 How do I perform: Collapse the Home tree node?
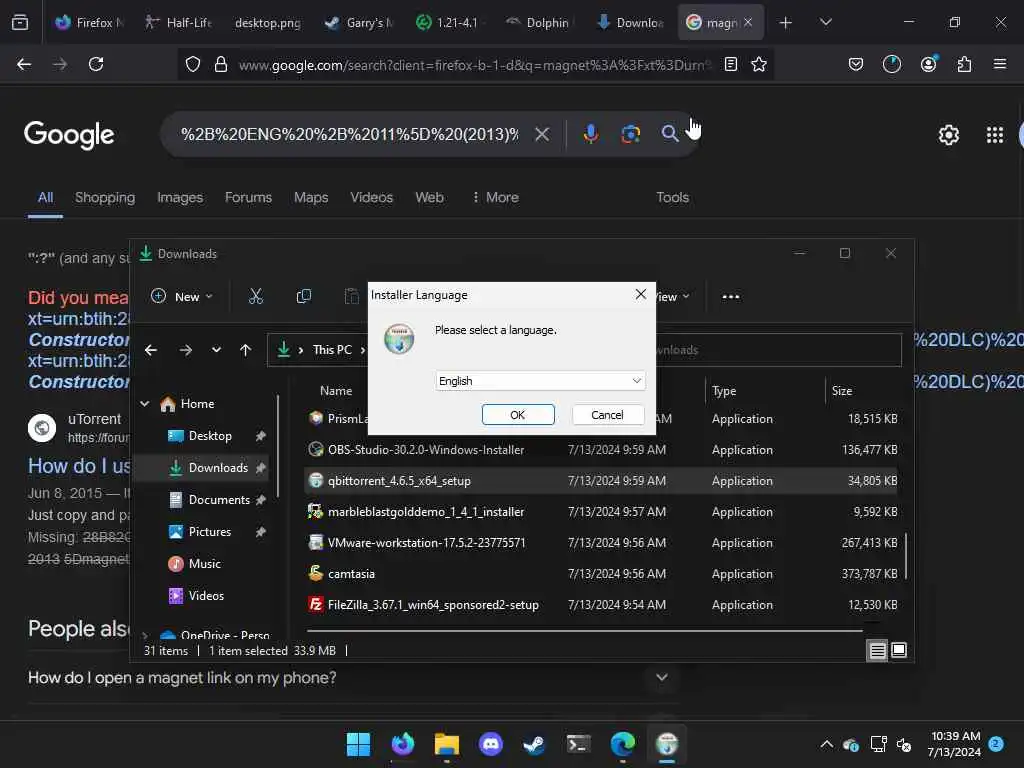point(145,404)
